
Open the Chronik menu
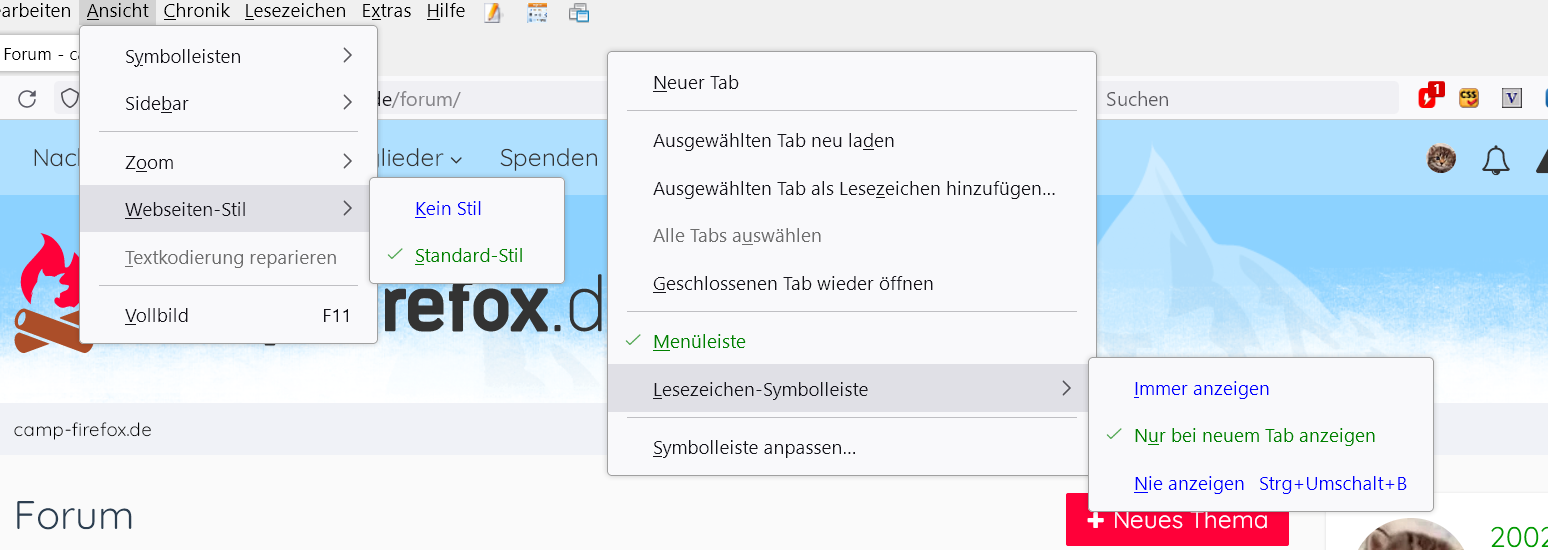point(196,12)
